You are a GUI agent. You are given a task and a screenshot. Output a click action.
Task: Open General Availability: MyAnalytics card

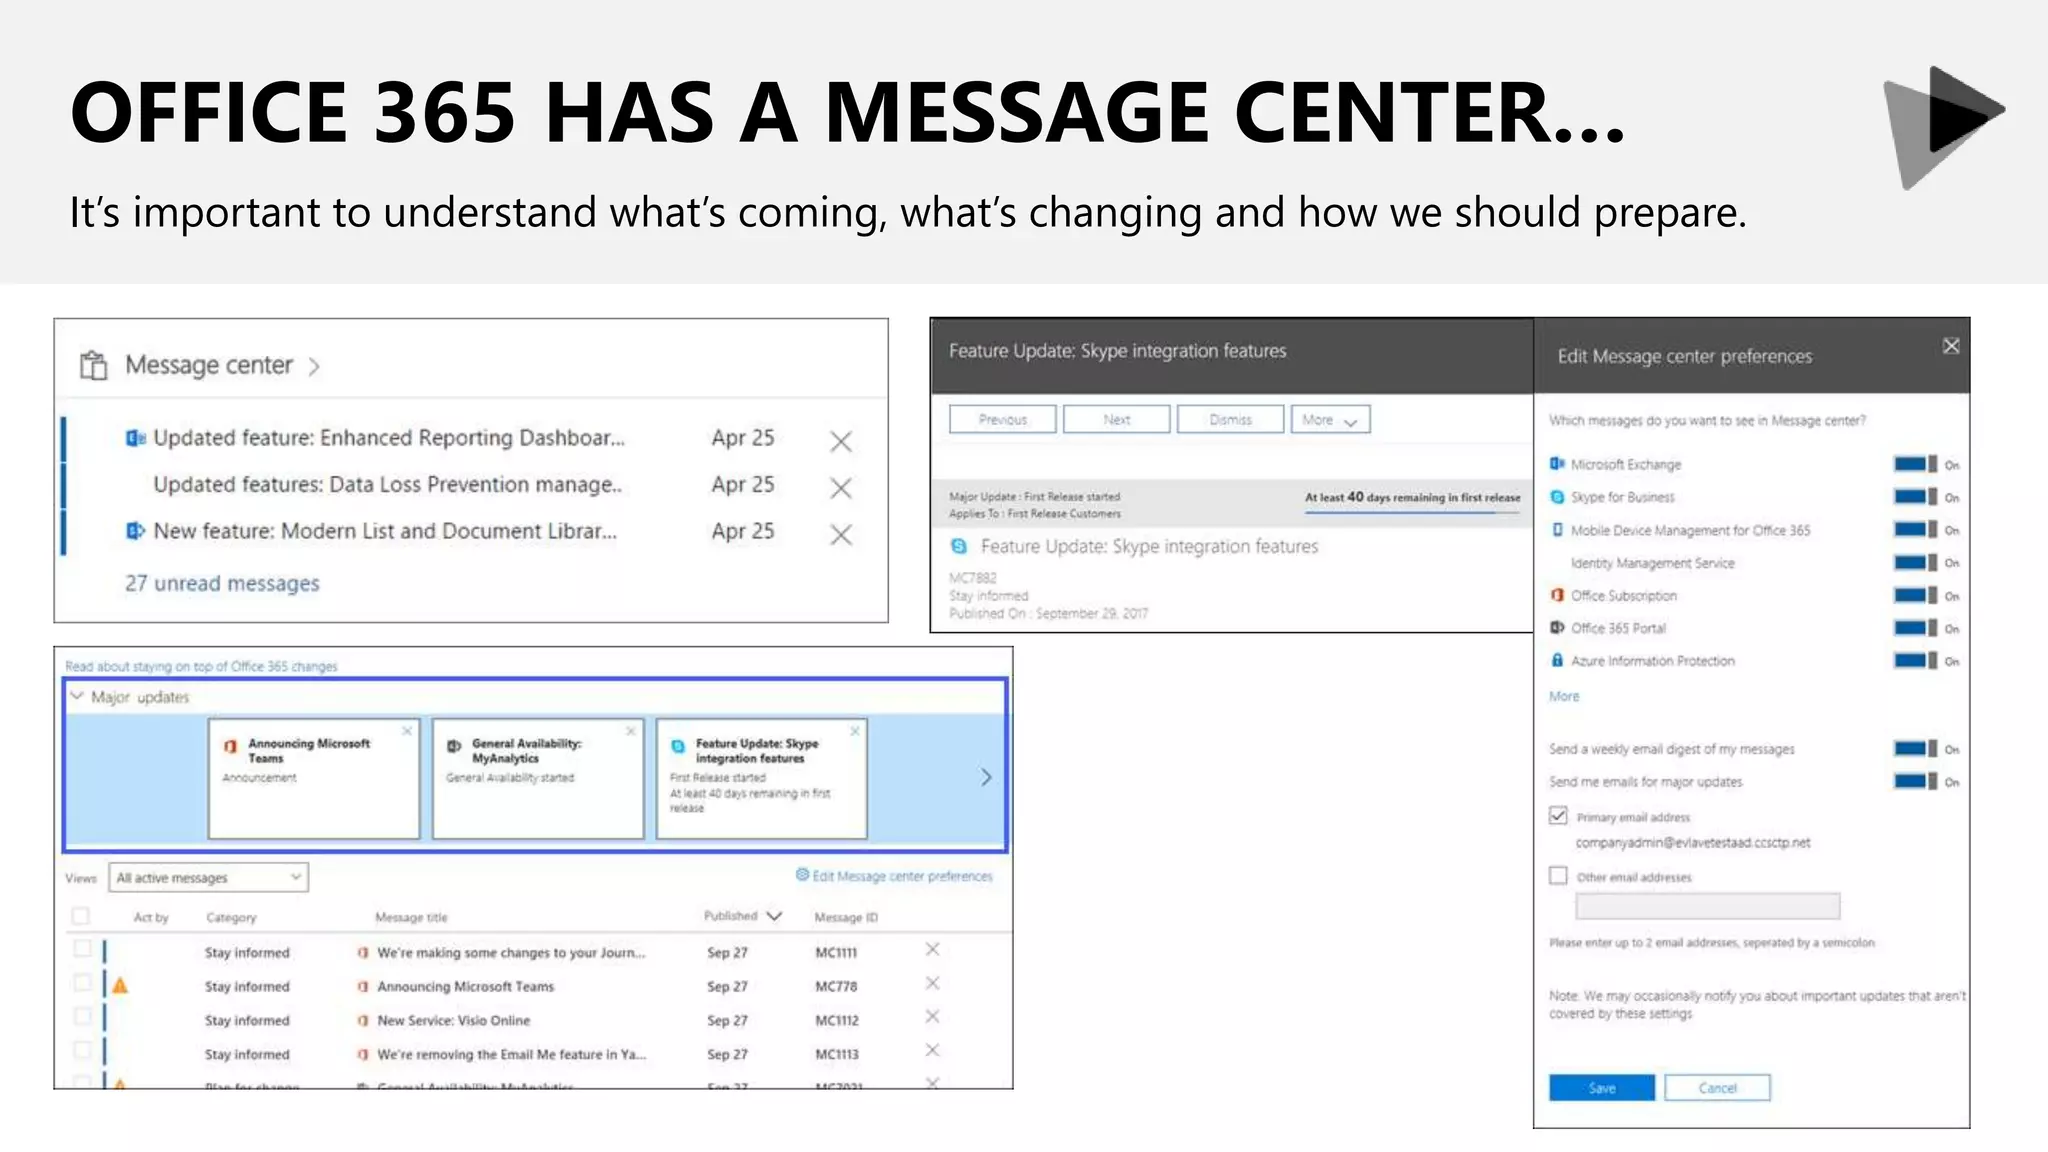click(x=538, y=778)
